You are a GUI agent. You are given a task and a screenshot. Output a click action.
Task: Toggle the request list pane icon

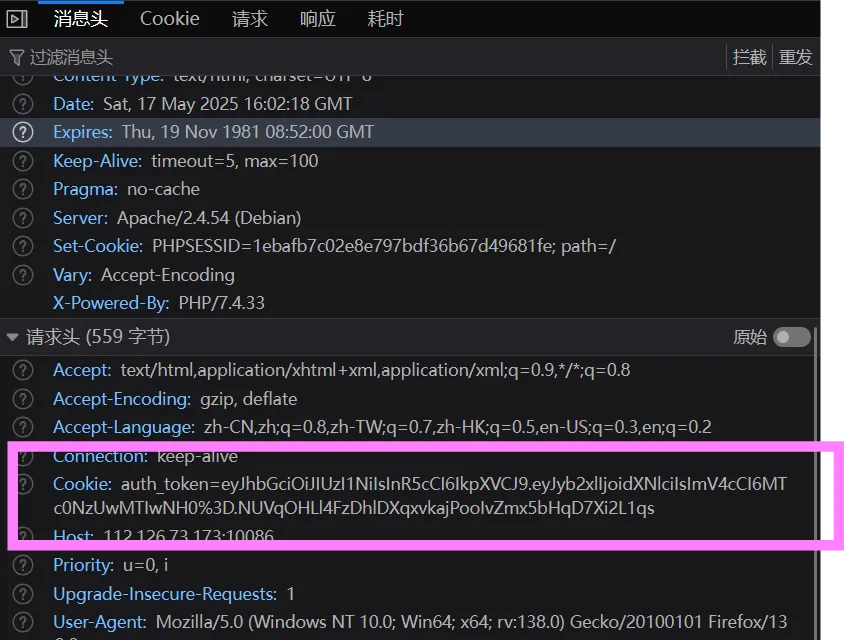17,19
